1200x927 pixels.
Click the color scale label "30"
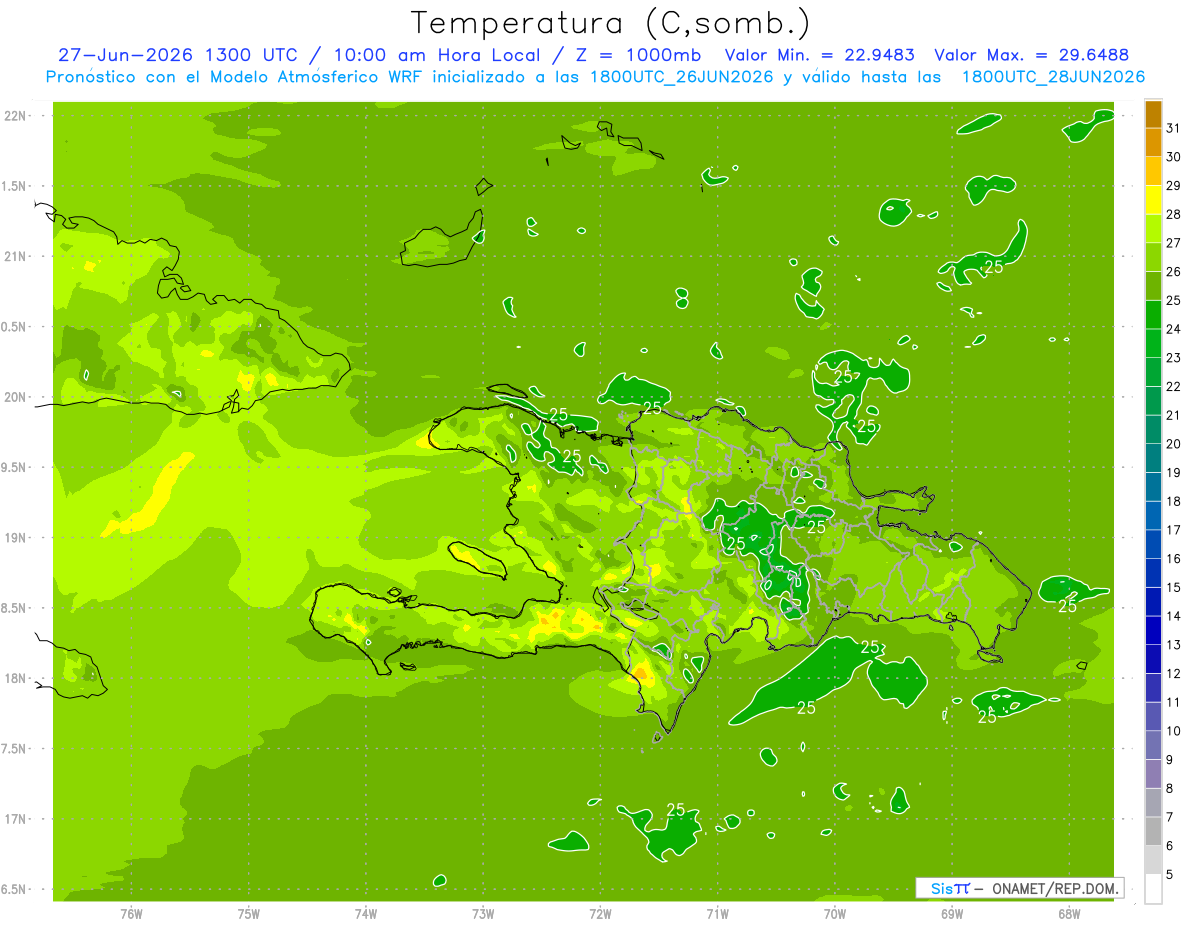pyautogui.click(x=1173, y=157)
